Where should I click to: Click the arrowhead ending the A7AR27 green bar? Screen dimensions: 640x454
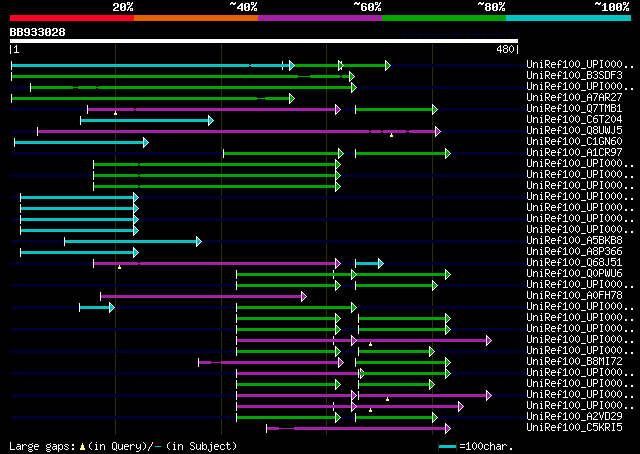pos(292,98)
